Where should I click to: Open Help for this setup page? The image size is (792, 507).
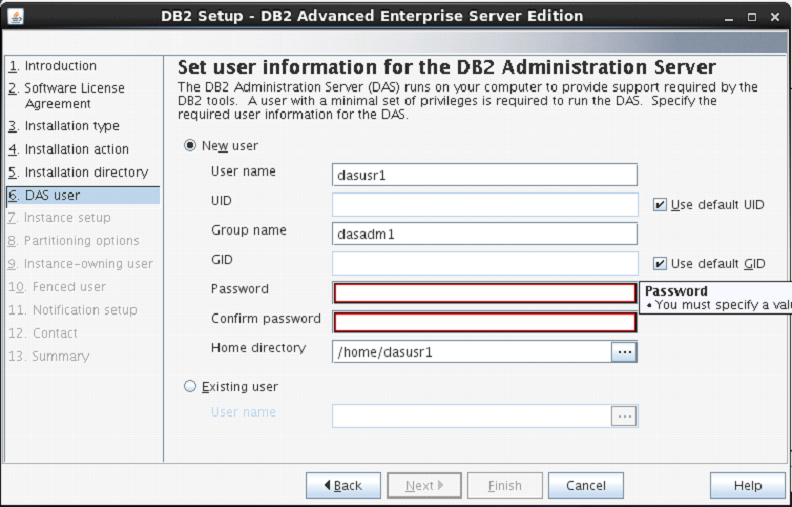point(747,486)
